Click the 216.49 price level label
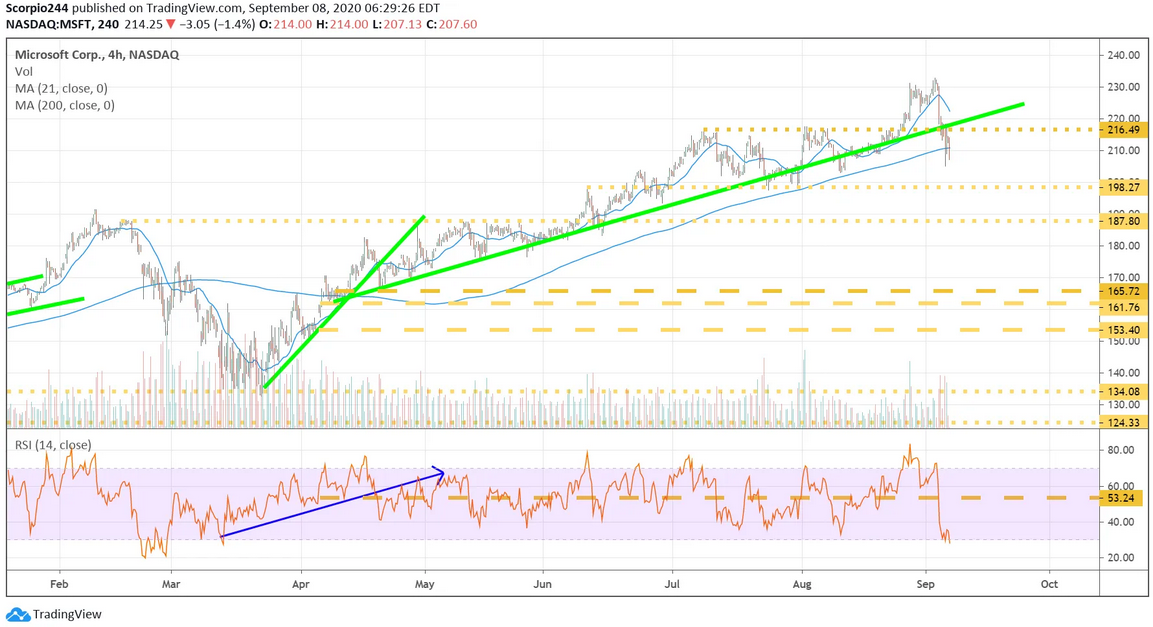The image size is (1153, 627). tap(1123, 130)
